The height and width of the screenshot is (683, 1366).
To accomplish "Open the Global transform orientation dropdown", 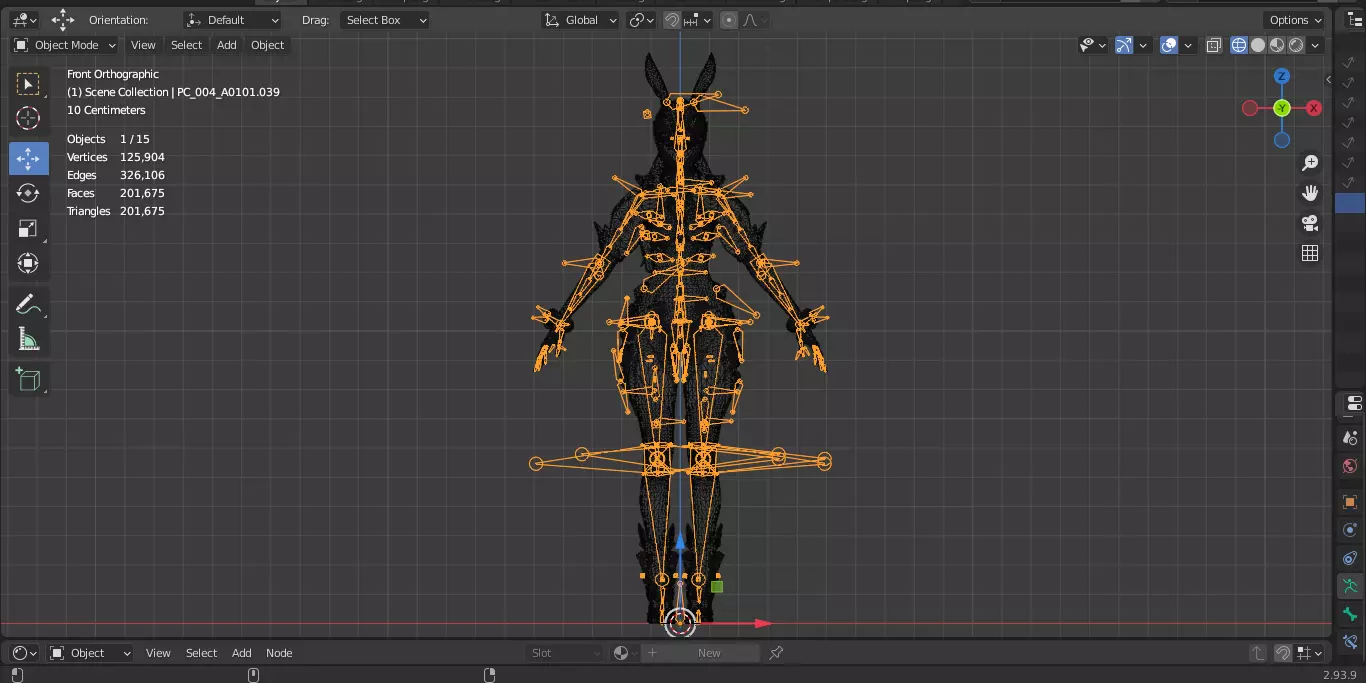I will coord(581,20).
